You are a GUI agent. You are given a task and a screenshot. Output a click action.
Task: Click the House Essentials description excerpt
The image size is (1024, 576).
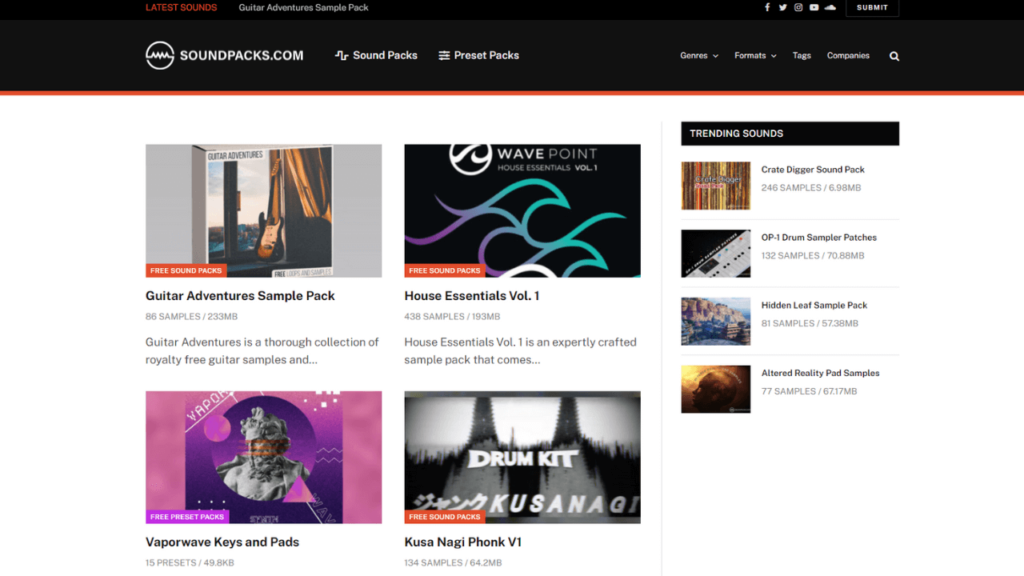coord(520,351)
